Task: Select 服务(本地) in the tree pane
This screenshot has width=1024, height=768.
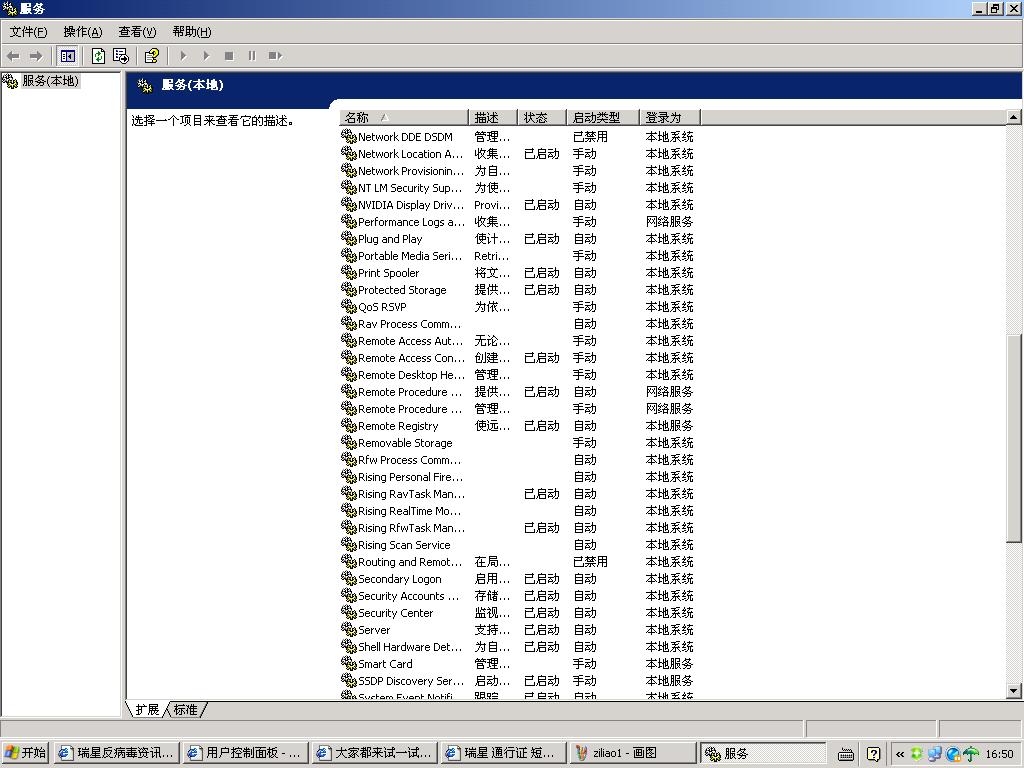Action: pyautogui.click(x=50, y=81)
